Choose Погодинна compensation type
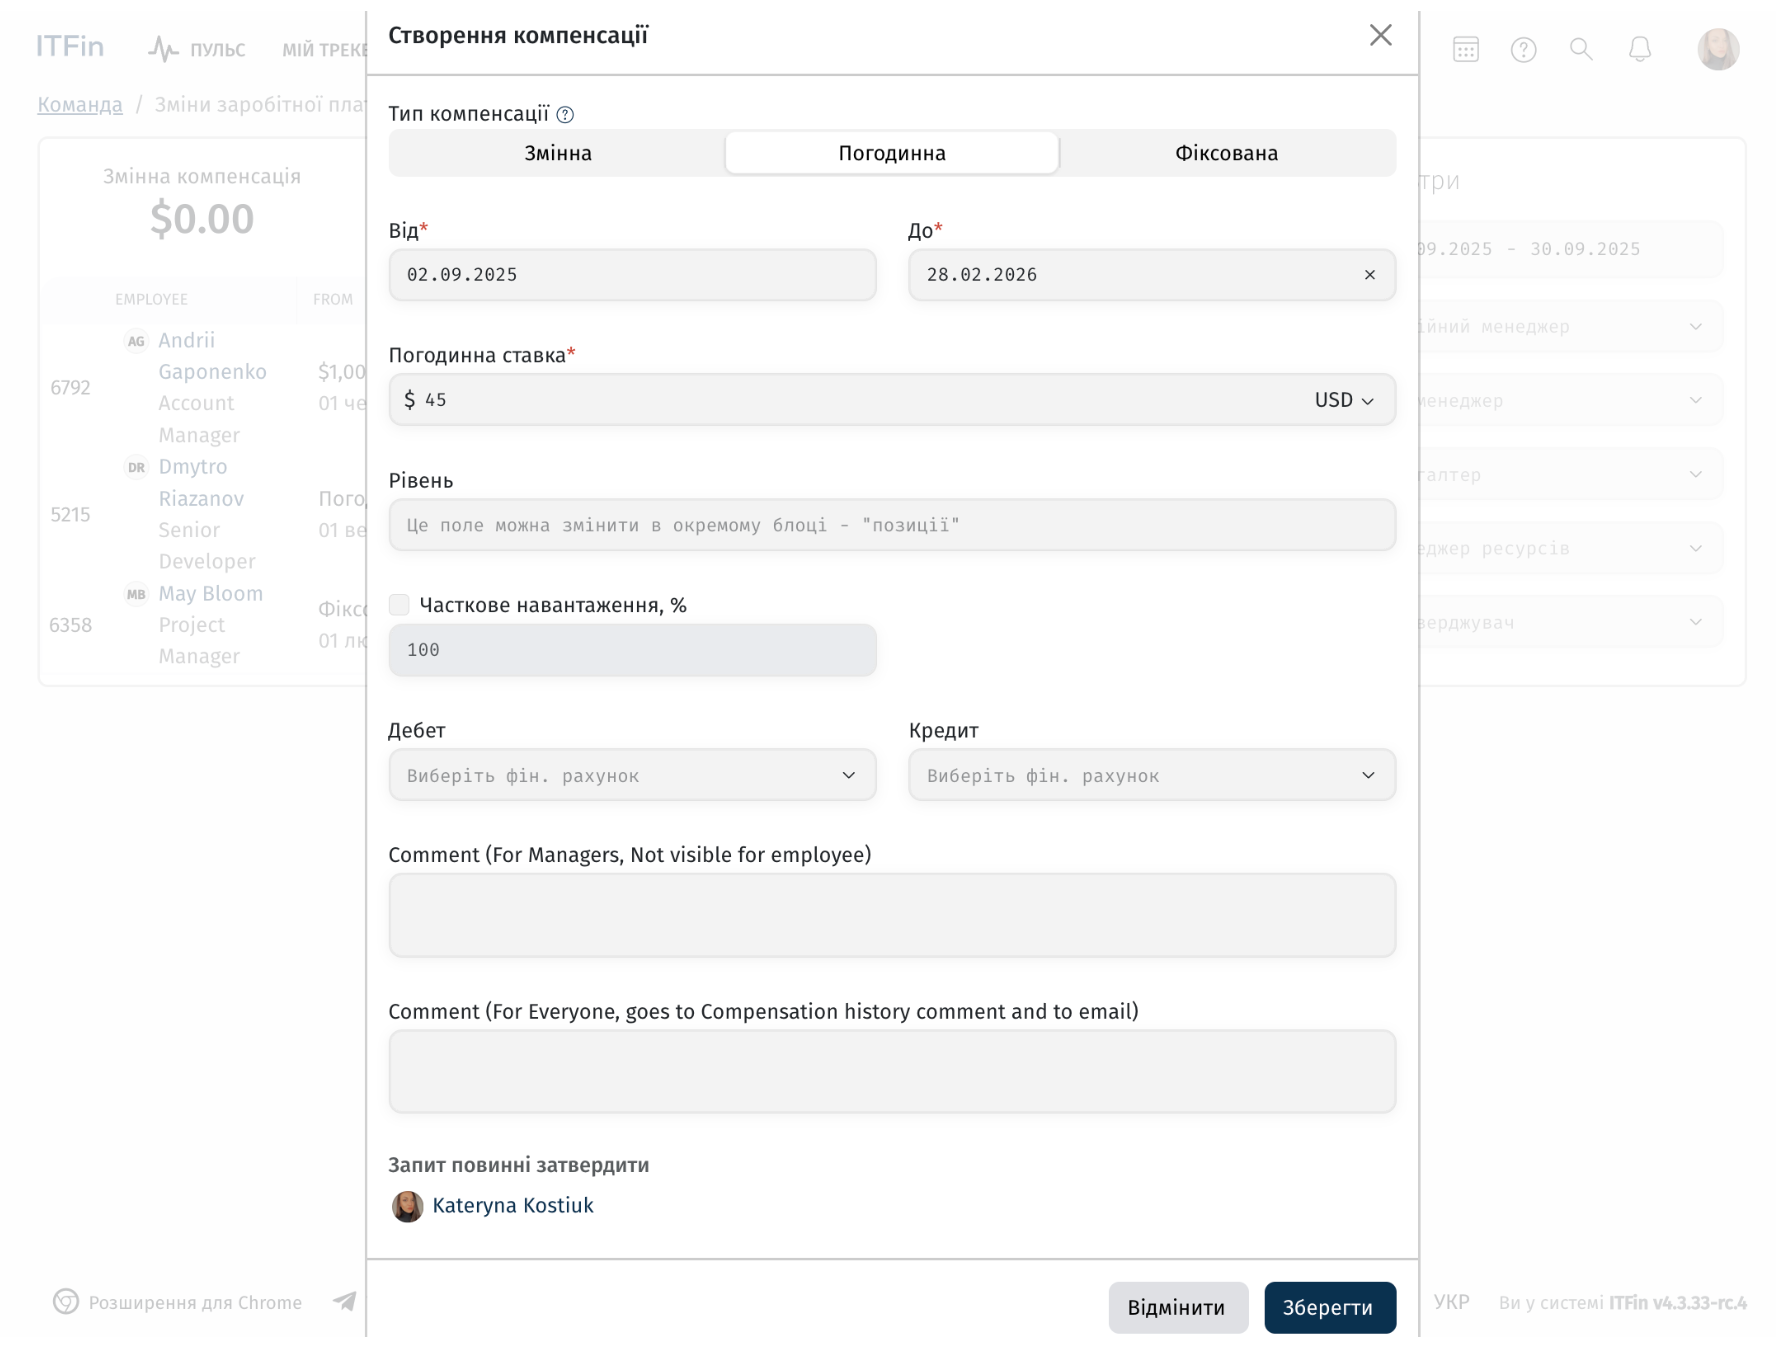Image resolution: width=1776 pixels, height=1350 pixels. (x=892, y=153)
